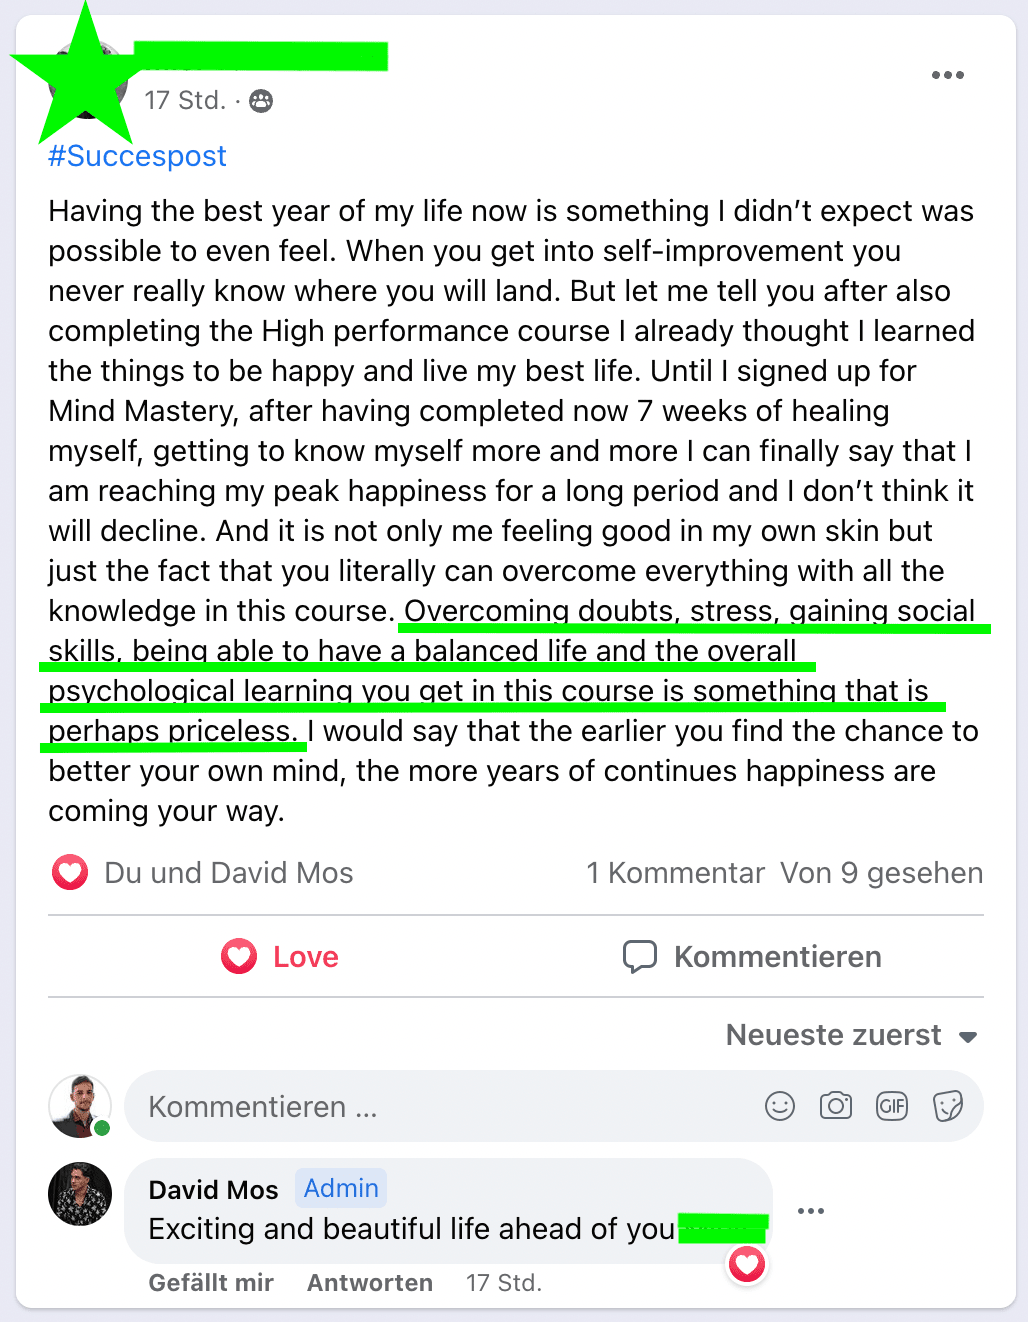Click the group audience icon beside 17 Std.
This screenshot has height=1322, width=1028.
coord(261,100)
